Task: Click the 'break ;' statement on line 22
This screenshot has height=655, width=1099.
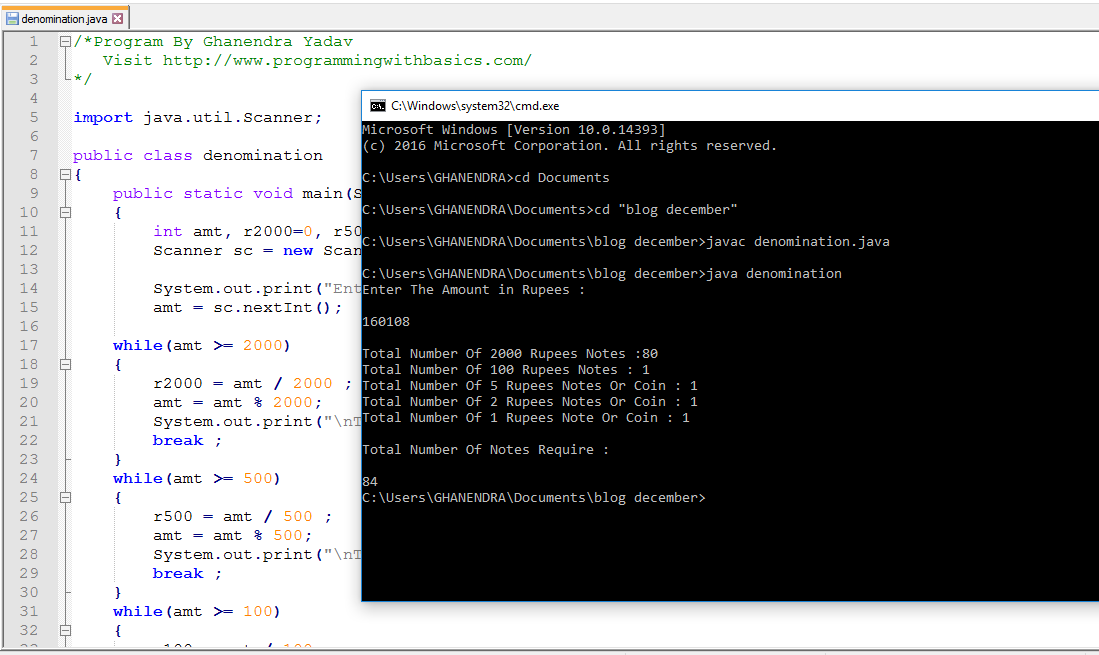Action: [187, 441]
